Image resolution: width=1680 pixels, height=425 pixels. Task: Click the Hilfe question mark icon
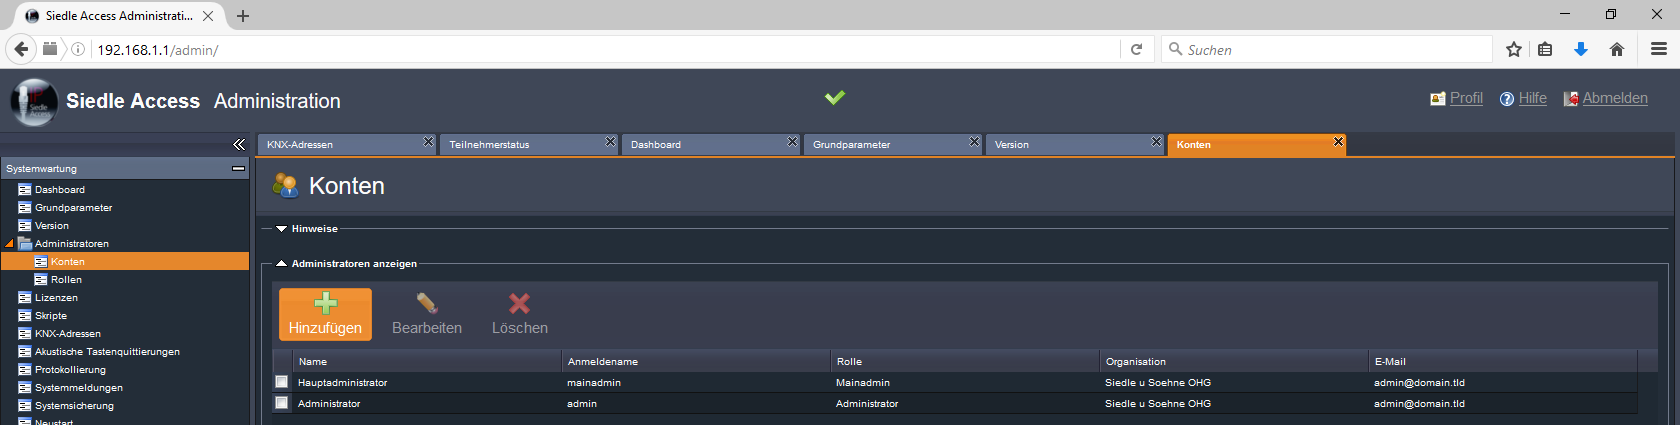[1507, 99]
